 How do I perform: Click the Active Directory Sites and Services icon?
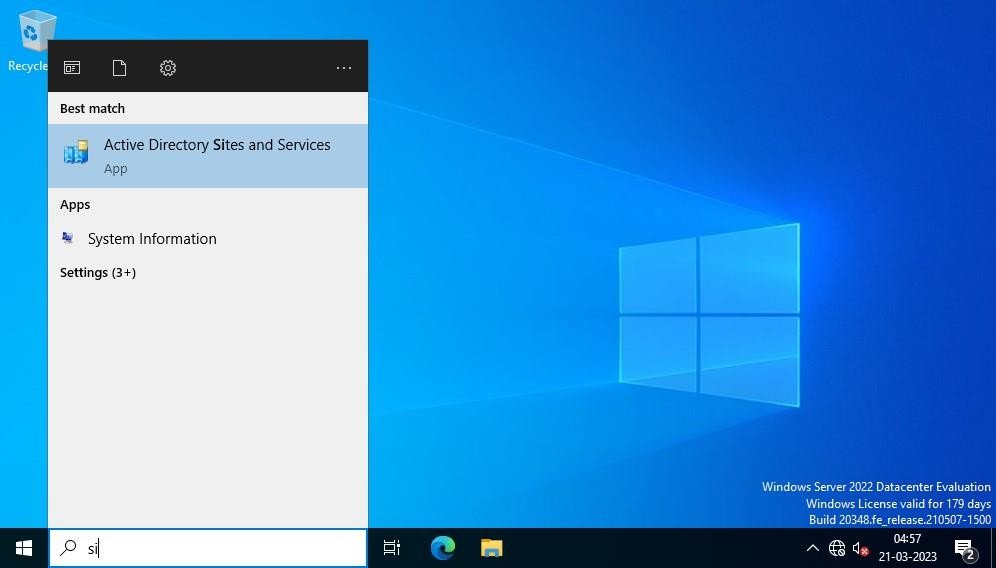coord(76,152)
